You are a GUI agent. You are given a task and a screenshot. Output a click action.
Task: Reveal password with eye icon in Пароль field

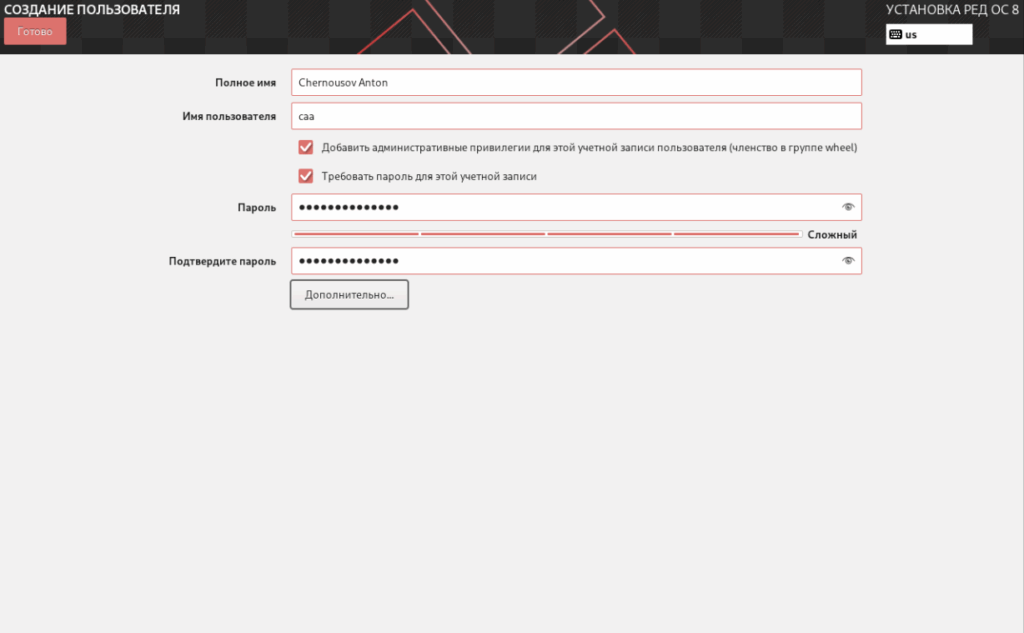[x=848, y=207]
